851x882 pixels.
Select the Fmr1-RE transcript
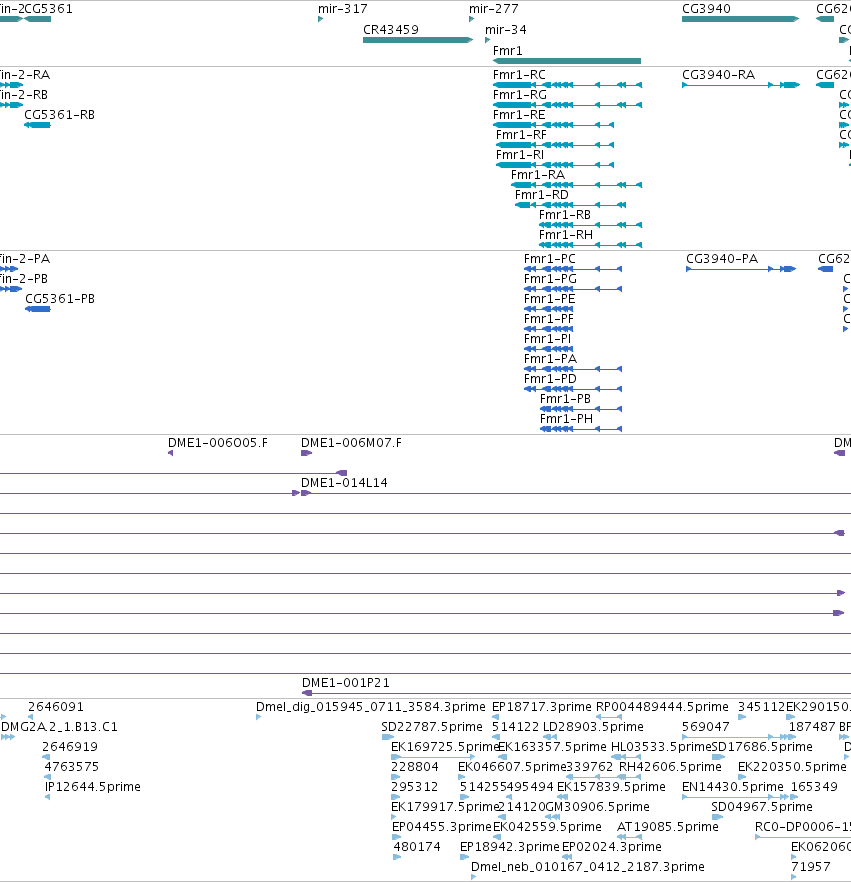(553, 125)
